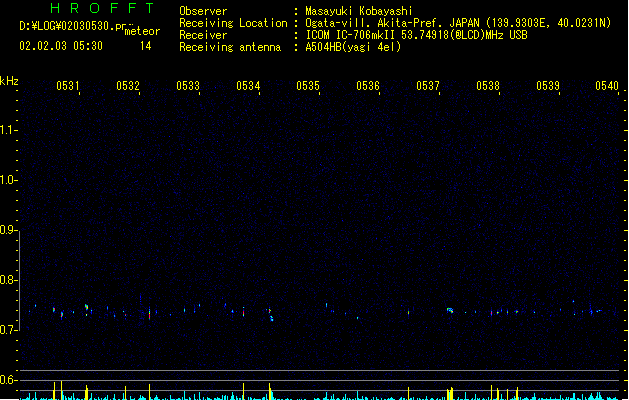629x400 pixels.
Task: Click time axis marker 0532
Action: [128, 86]
